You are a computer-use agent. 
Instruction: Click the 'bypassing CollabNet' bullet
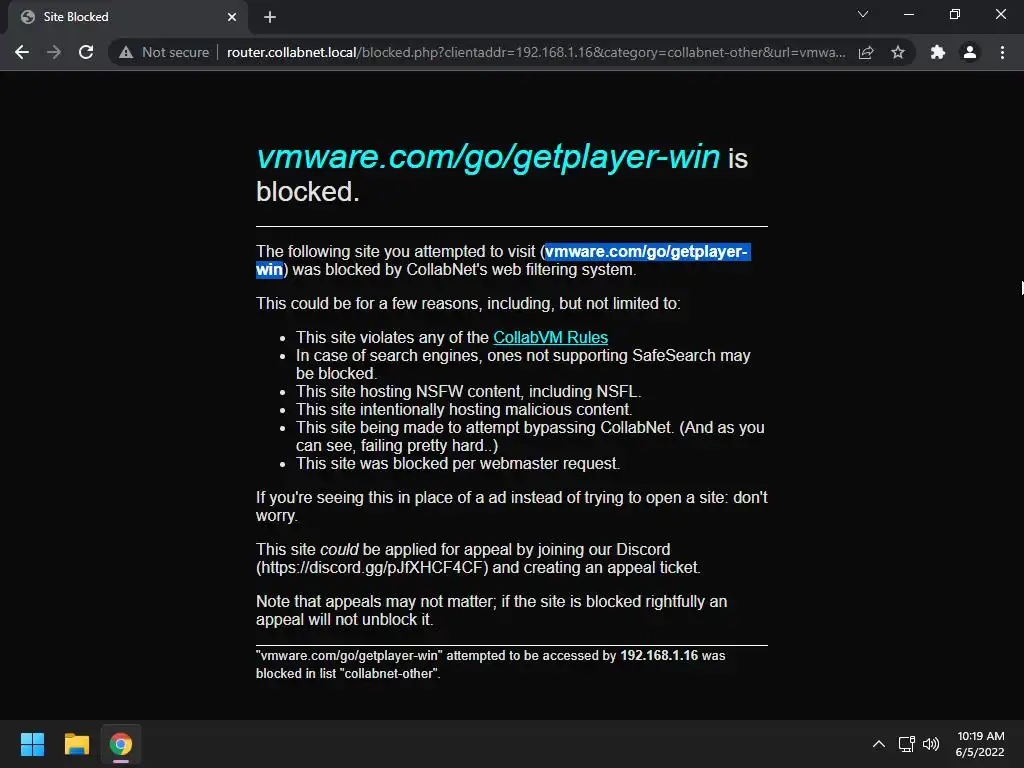click(530, 436)
